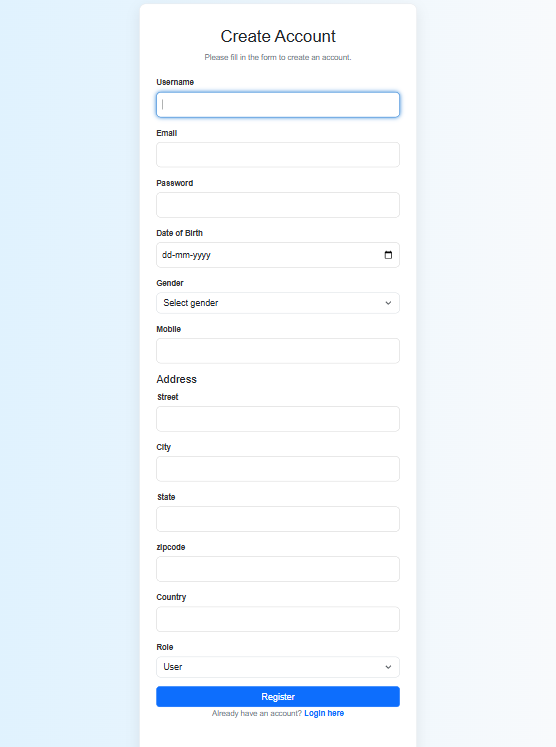Click the Email label
The height and width of the screenshot is (747, 556).
(x=166, y=133)
